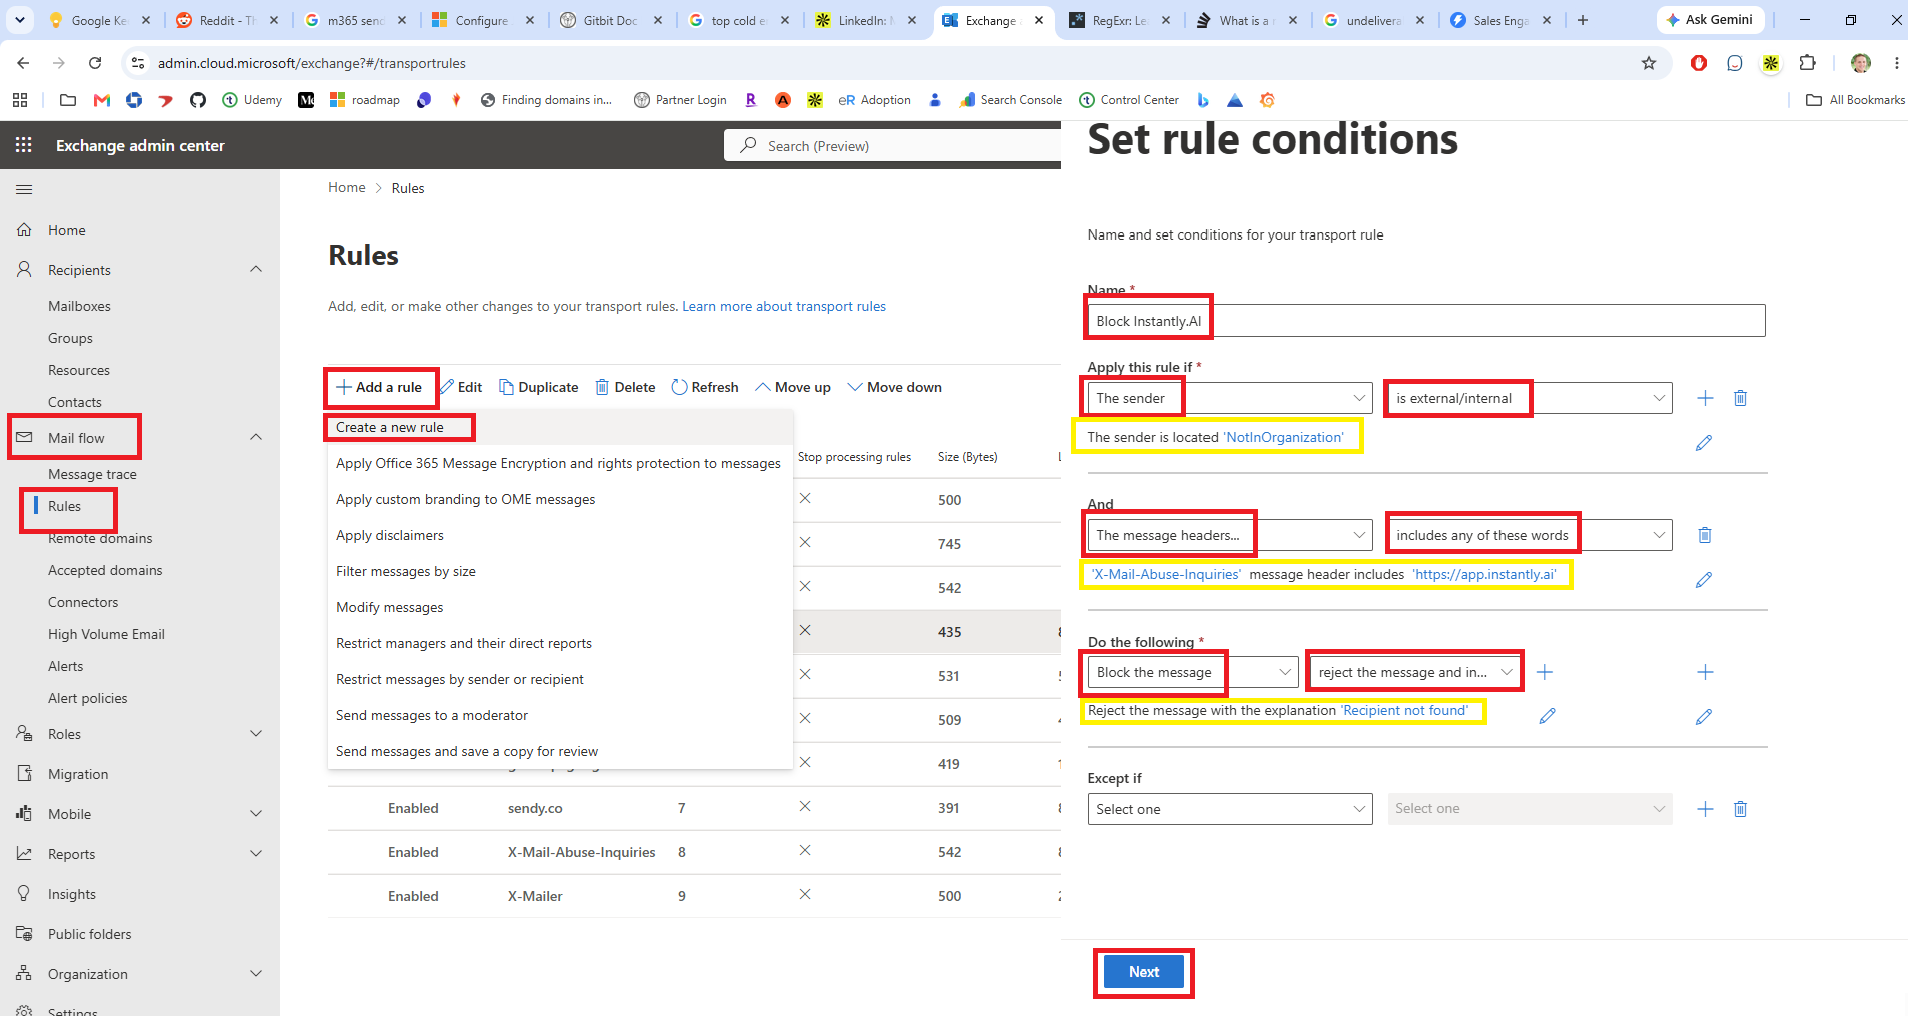
Task: Collapse navigation with the hamburger icon
Action: click(24, 189)
